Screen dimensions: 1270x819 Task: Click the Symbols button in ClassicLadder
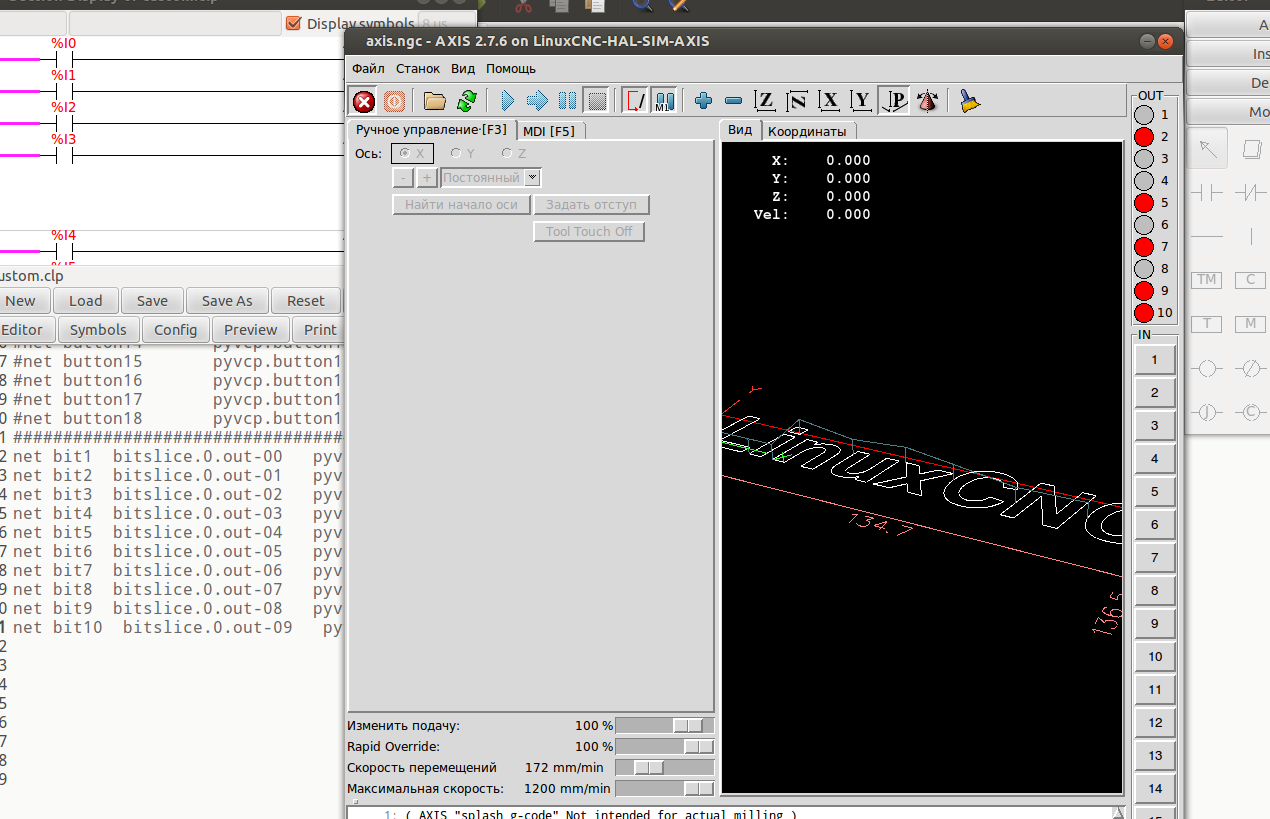click(x=98, y=329)
